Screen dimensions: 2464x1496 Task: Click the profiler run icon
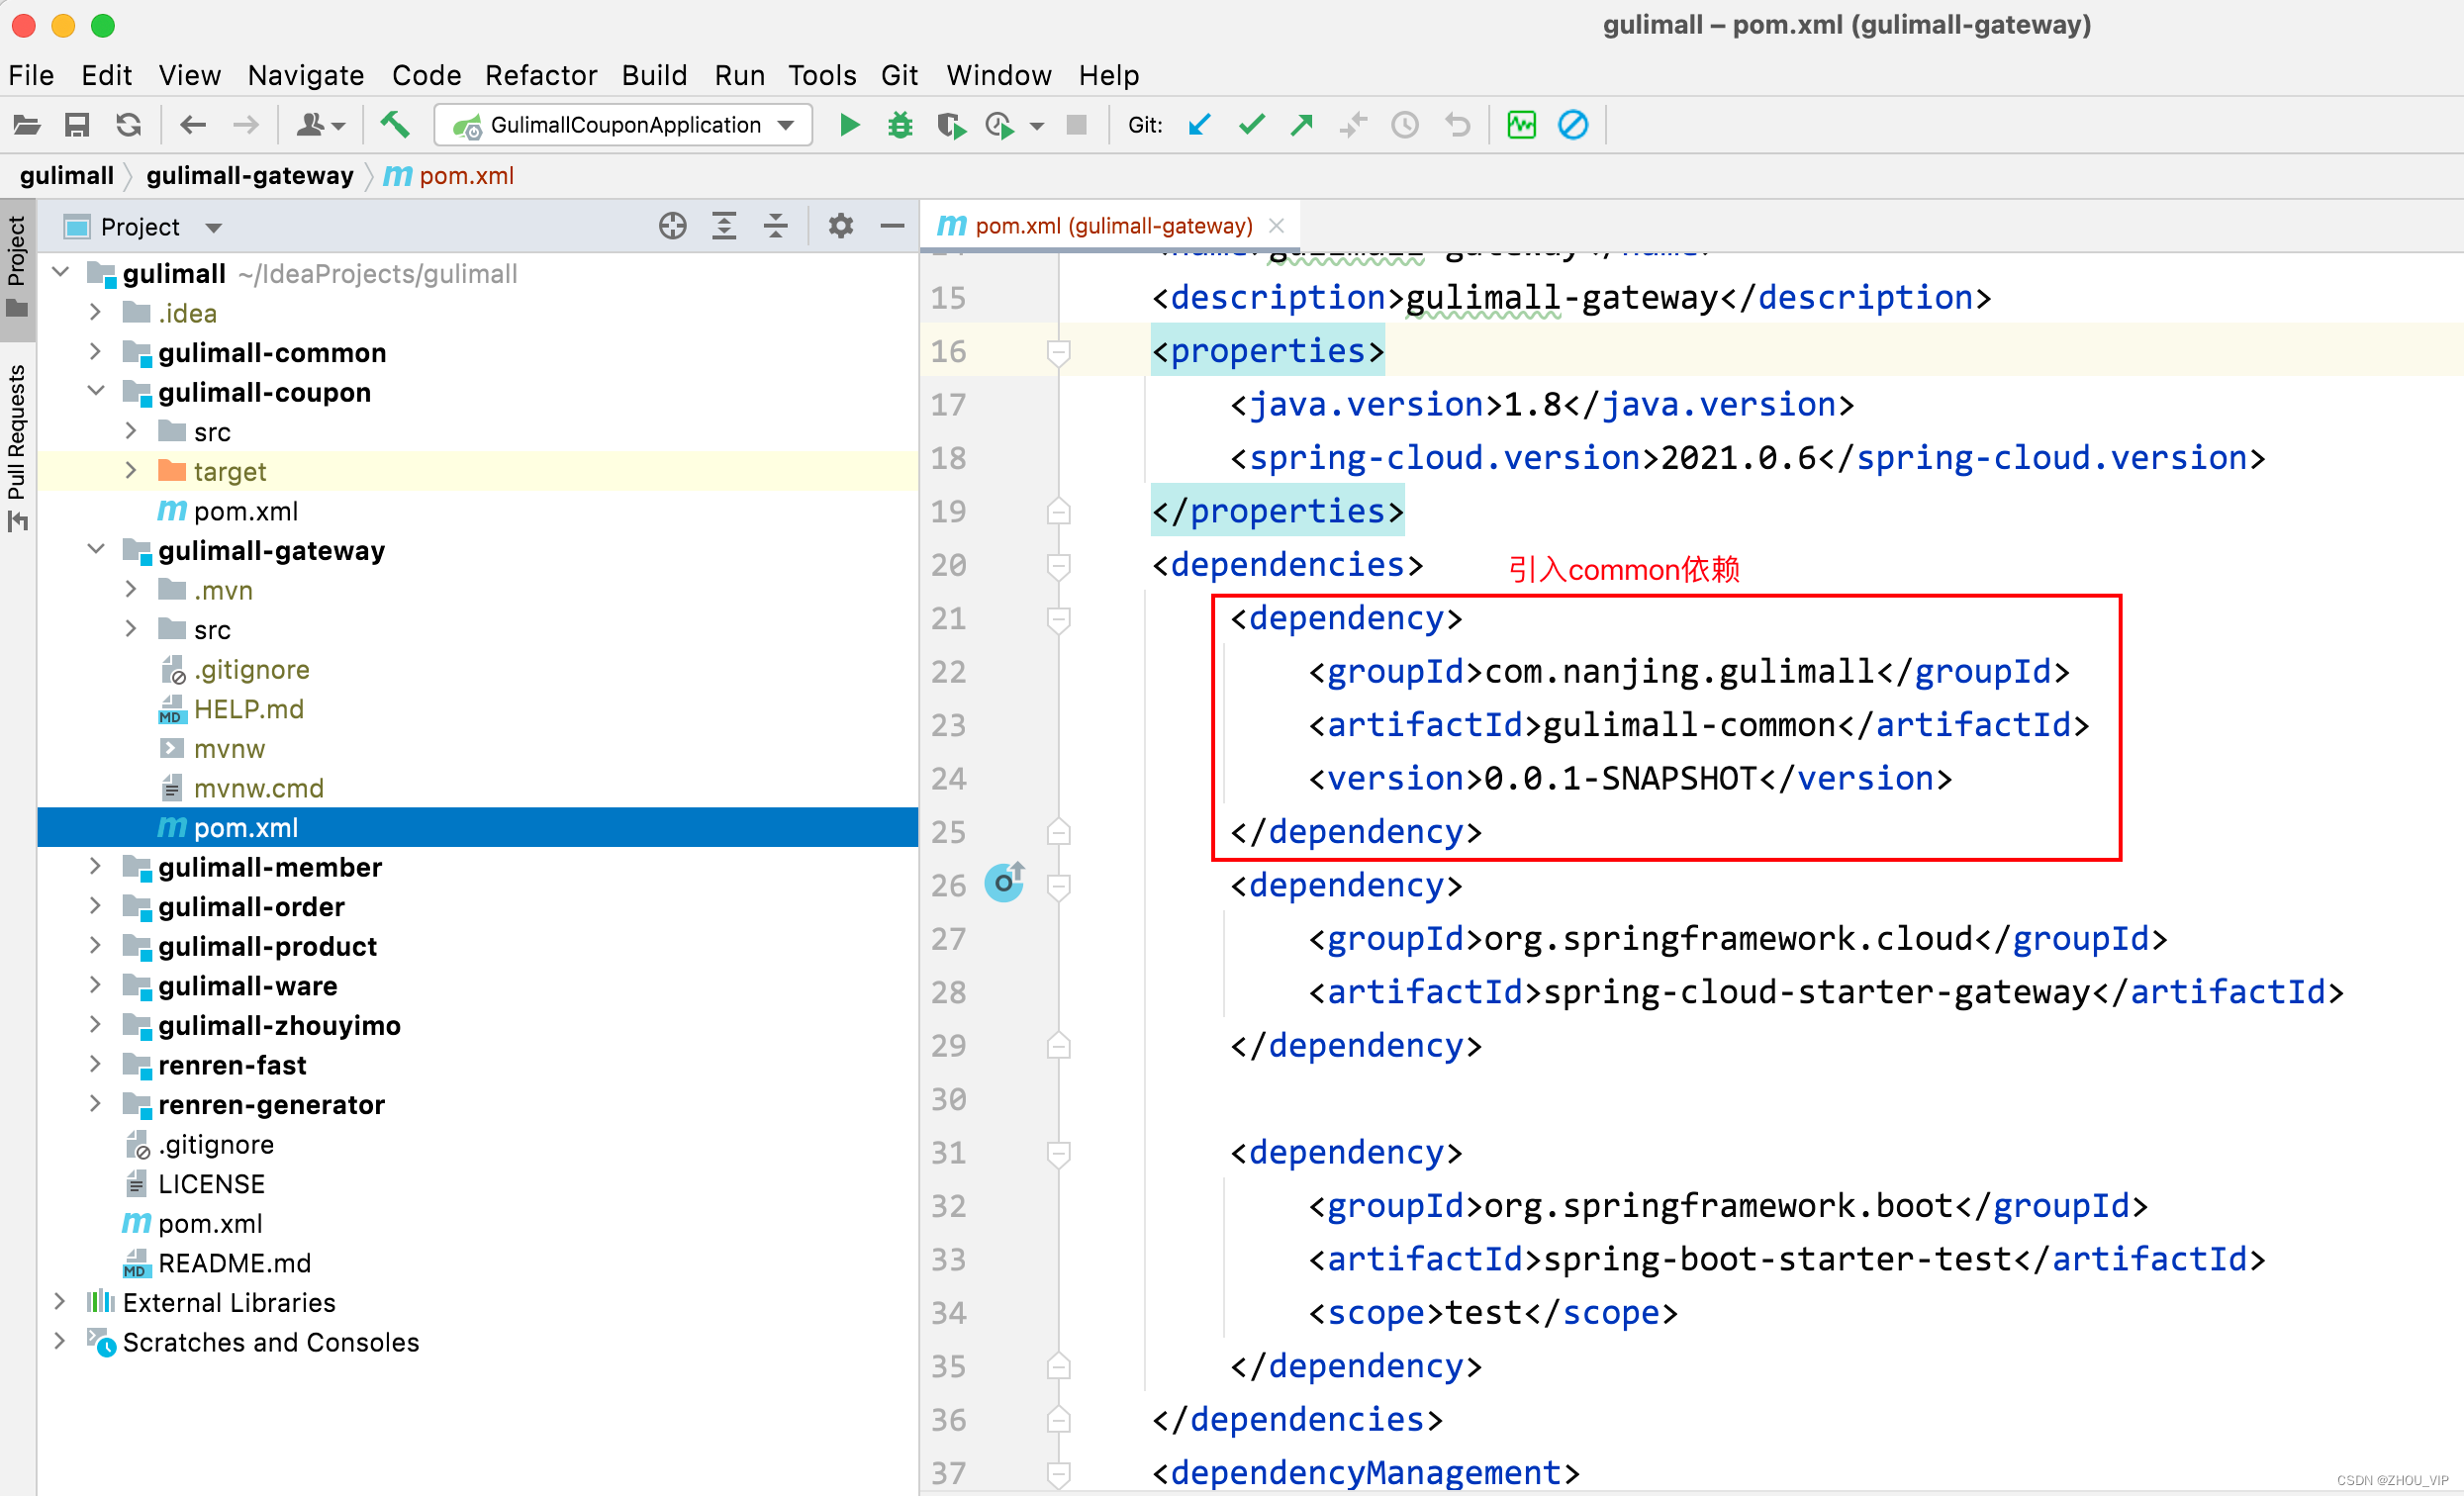[x=1000, y=125]
